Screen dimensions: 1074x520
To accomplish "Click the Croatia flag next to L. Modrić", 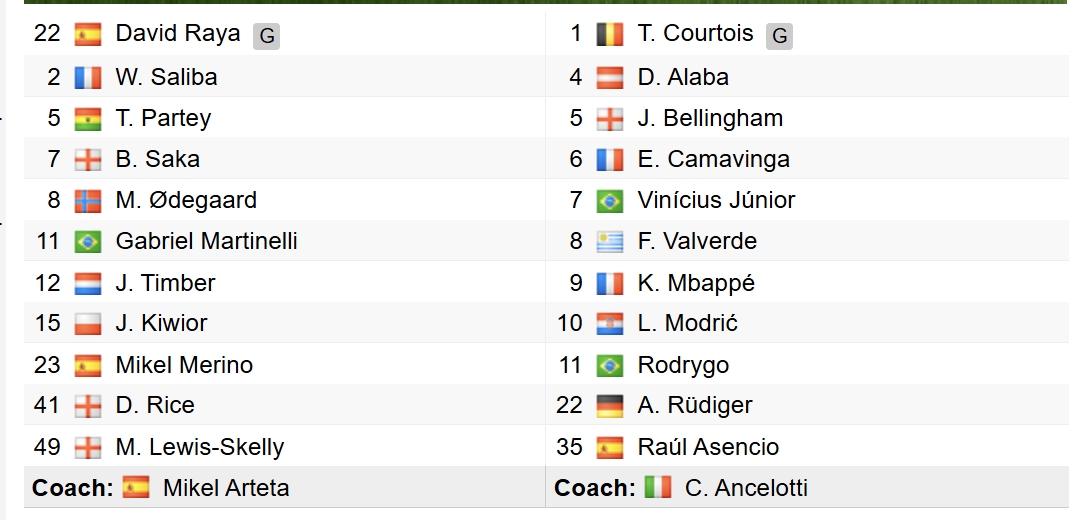I will click(610, 324).
